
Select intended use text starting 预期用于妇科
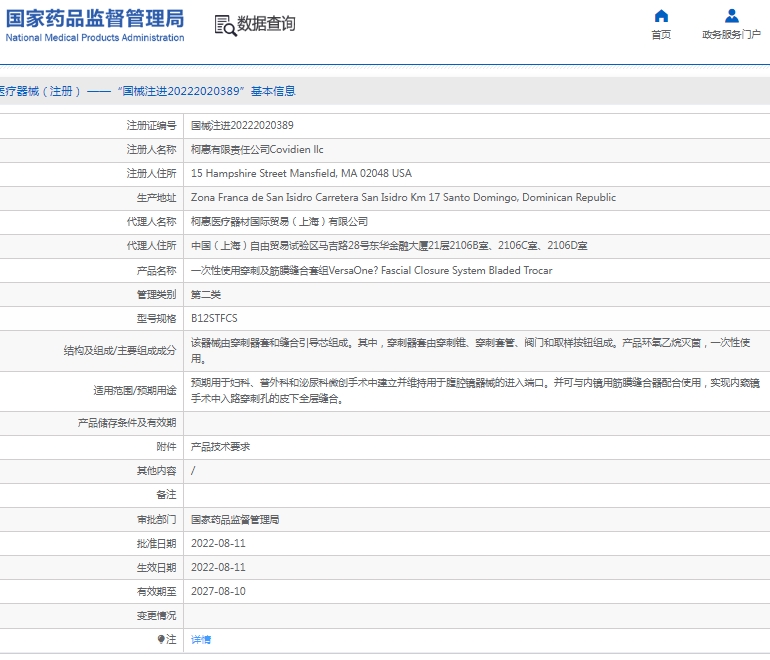(475, 390)
